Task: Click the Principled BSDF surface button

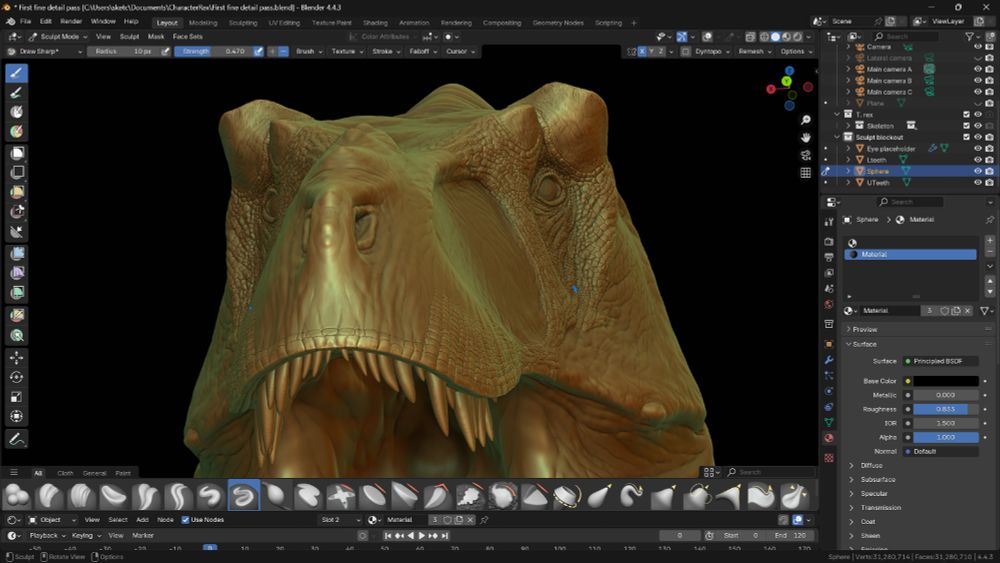Action: (x=941, y=361)
